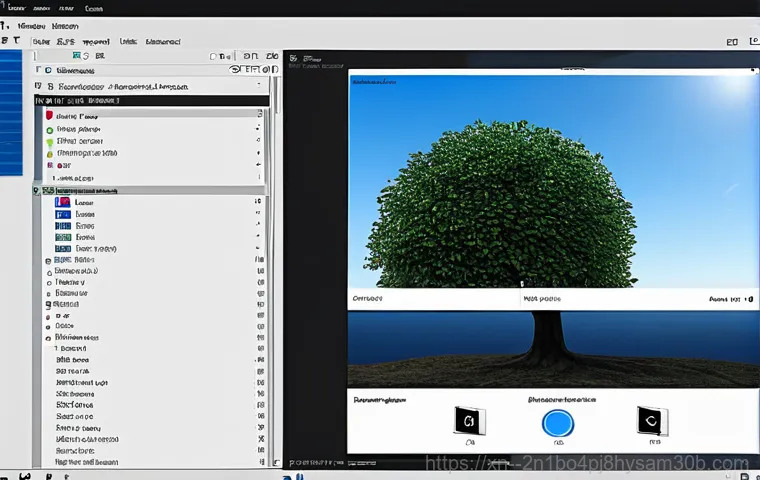This screenshot has height=480, width=760.
Task: Click the right black square icon below the preview
Action: [651, 421]
